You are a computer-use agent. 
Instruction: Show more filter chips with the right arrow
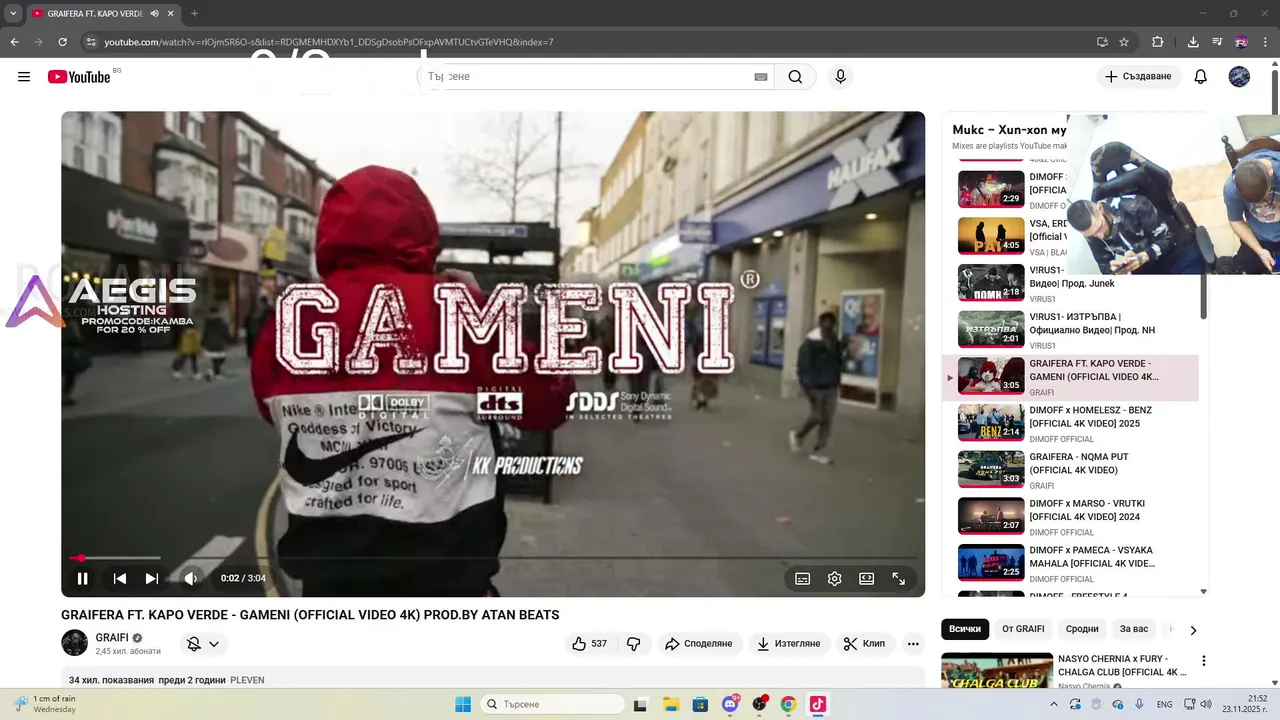(1193, 630)
